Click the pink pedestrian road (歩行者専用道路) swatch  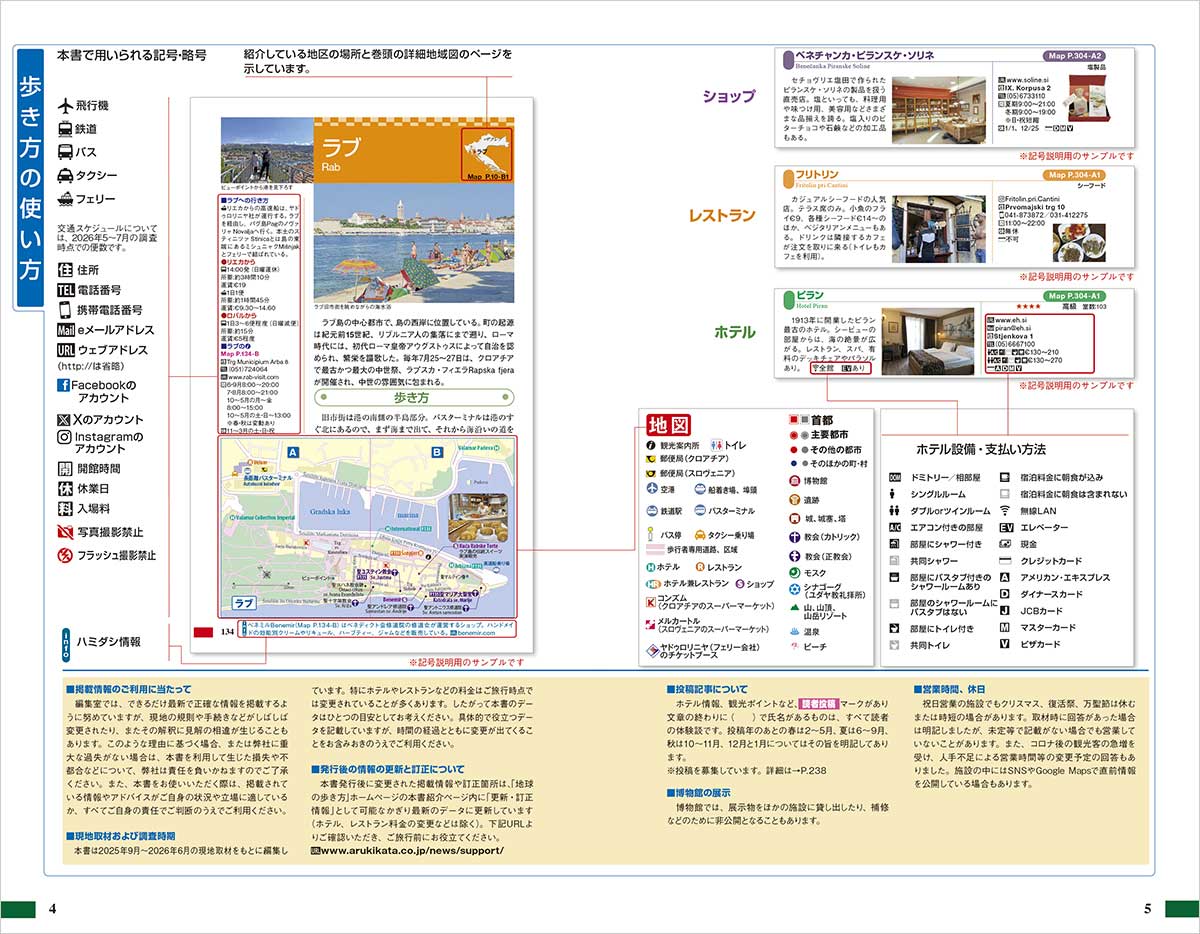click(655, 550)
